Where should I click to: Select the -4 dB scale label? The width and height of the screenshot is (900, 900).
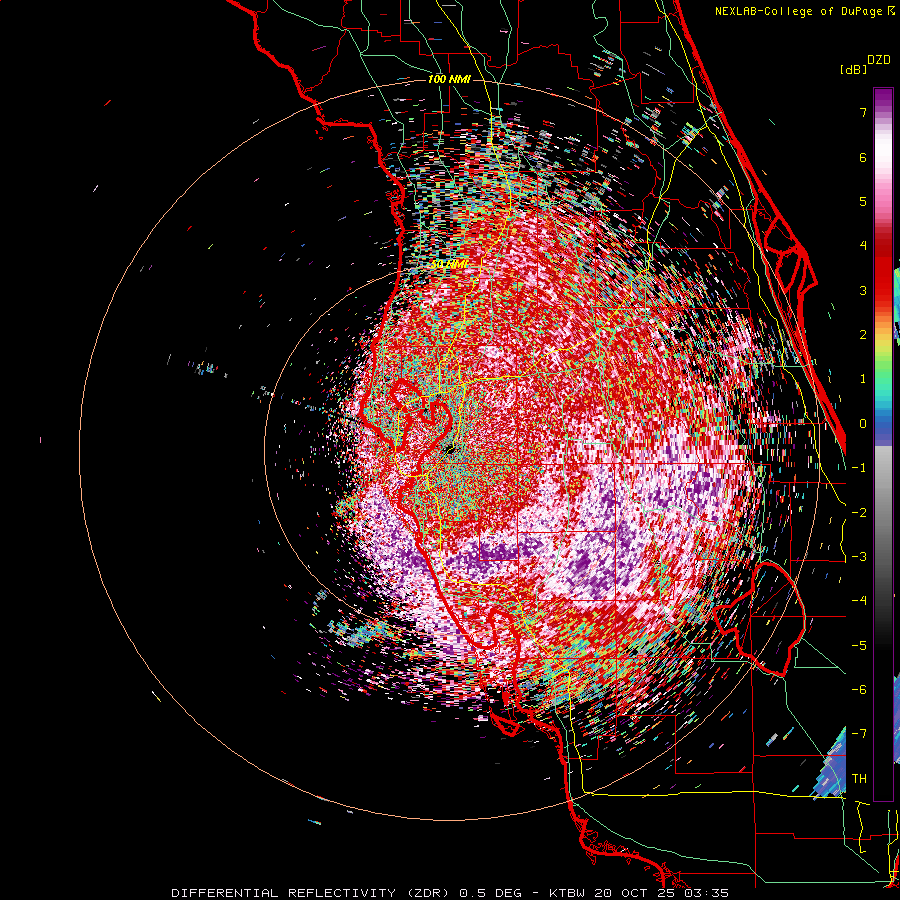point(859,601)
